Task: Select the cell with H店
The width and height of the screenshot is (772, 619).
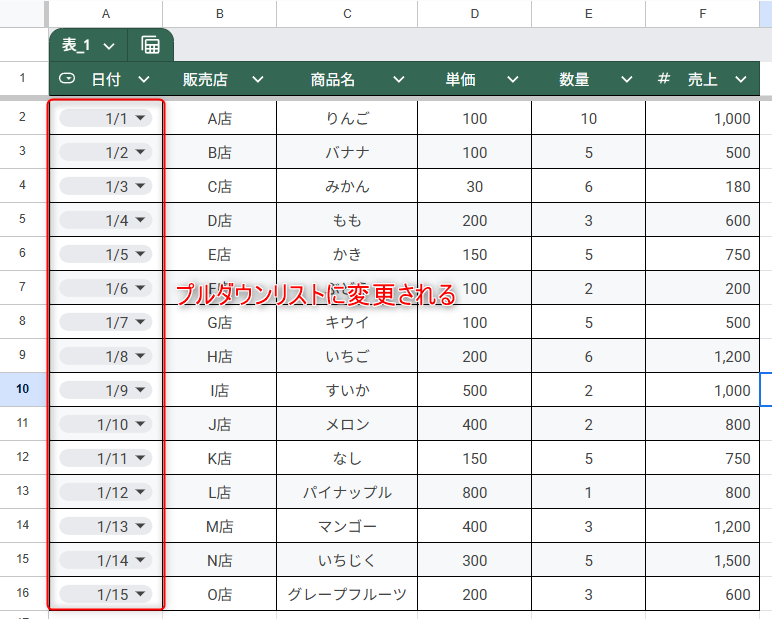Action: click(x=219, y=356)
